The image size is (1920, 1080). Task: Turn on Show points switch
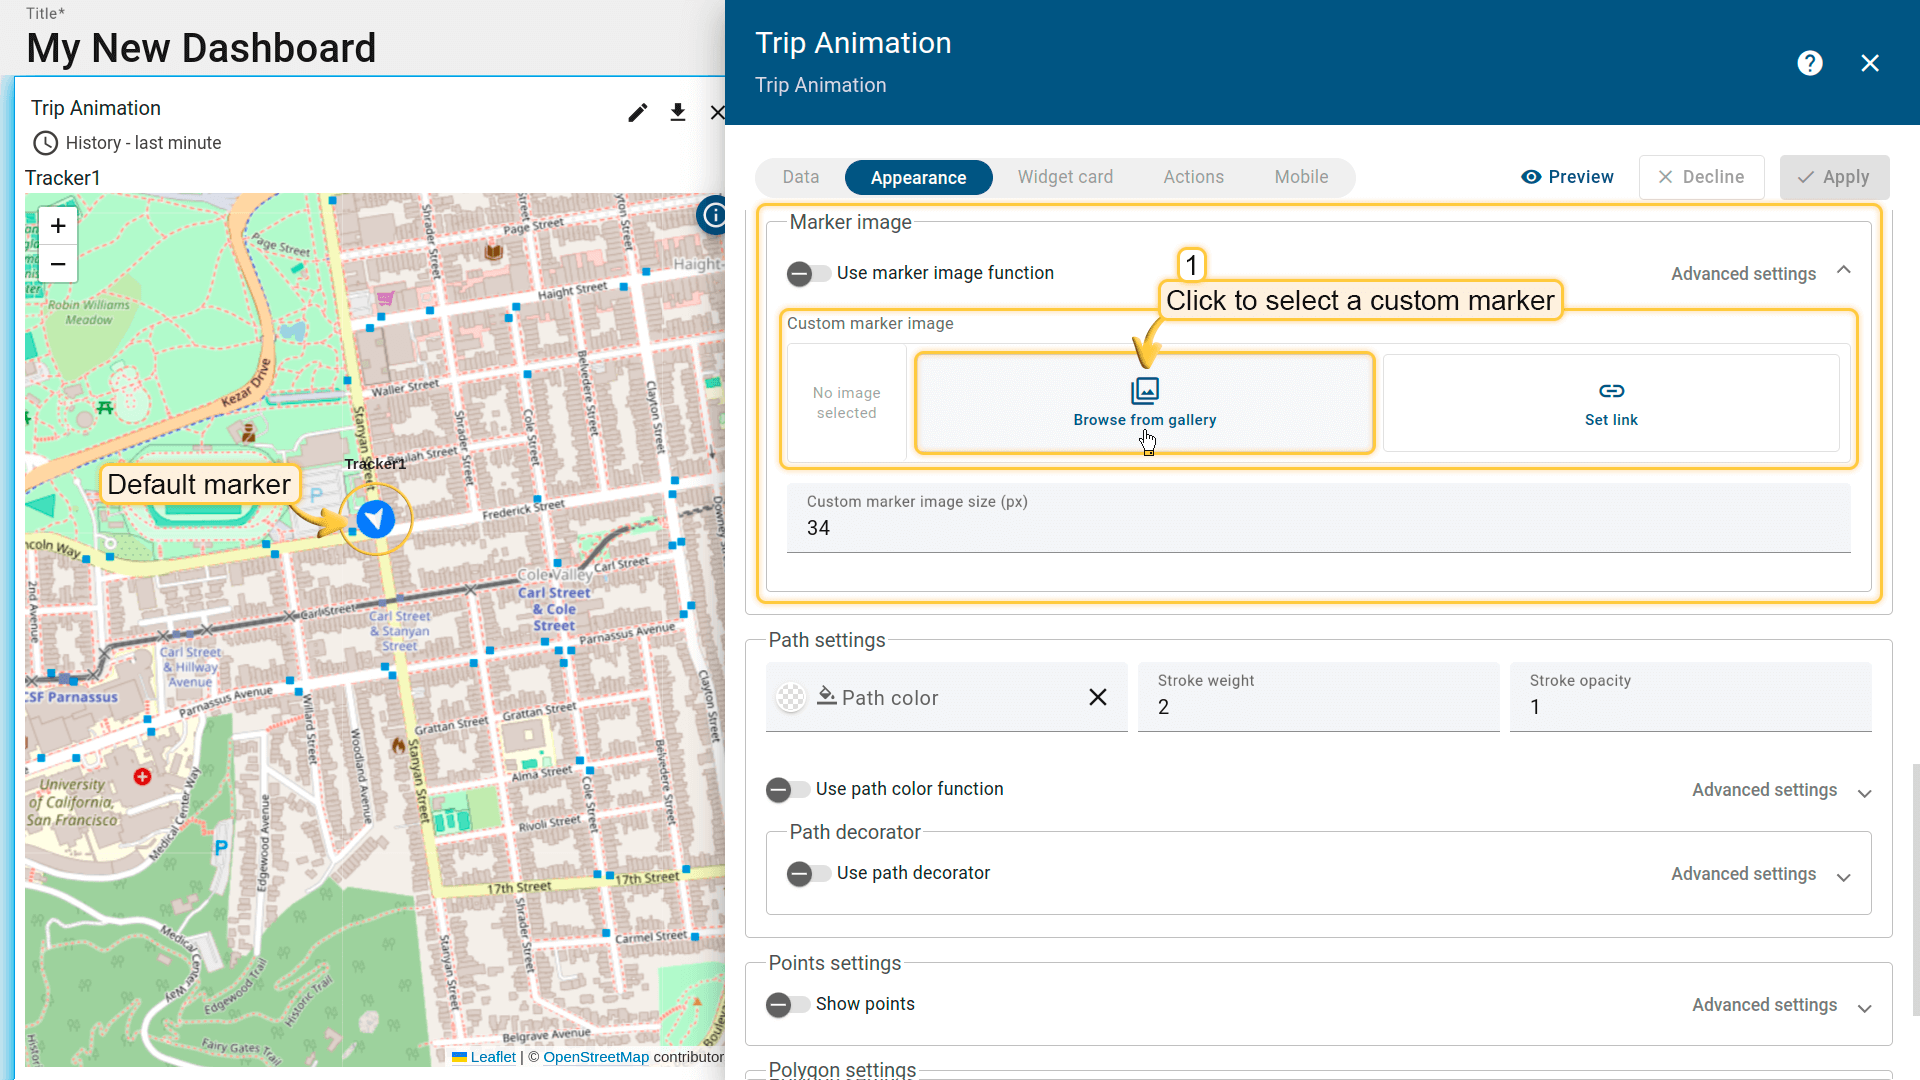(x=787, y=1005)
